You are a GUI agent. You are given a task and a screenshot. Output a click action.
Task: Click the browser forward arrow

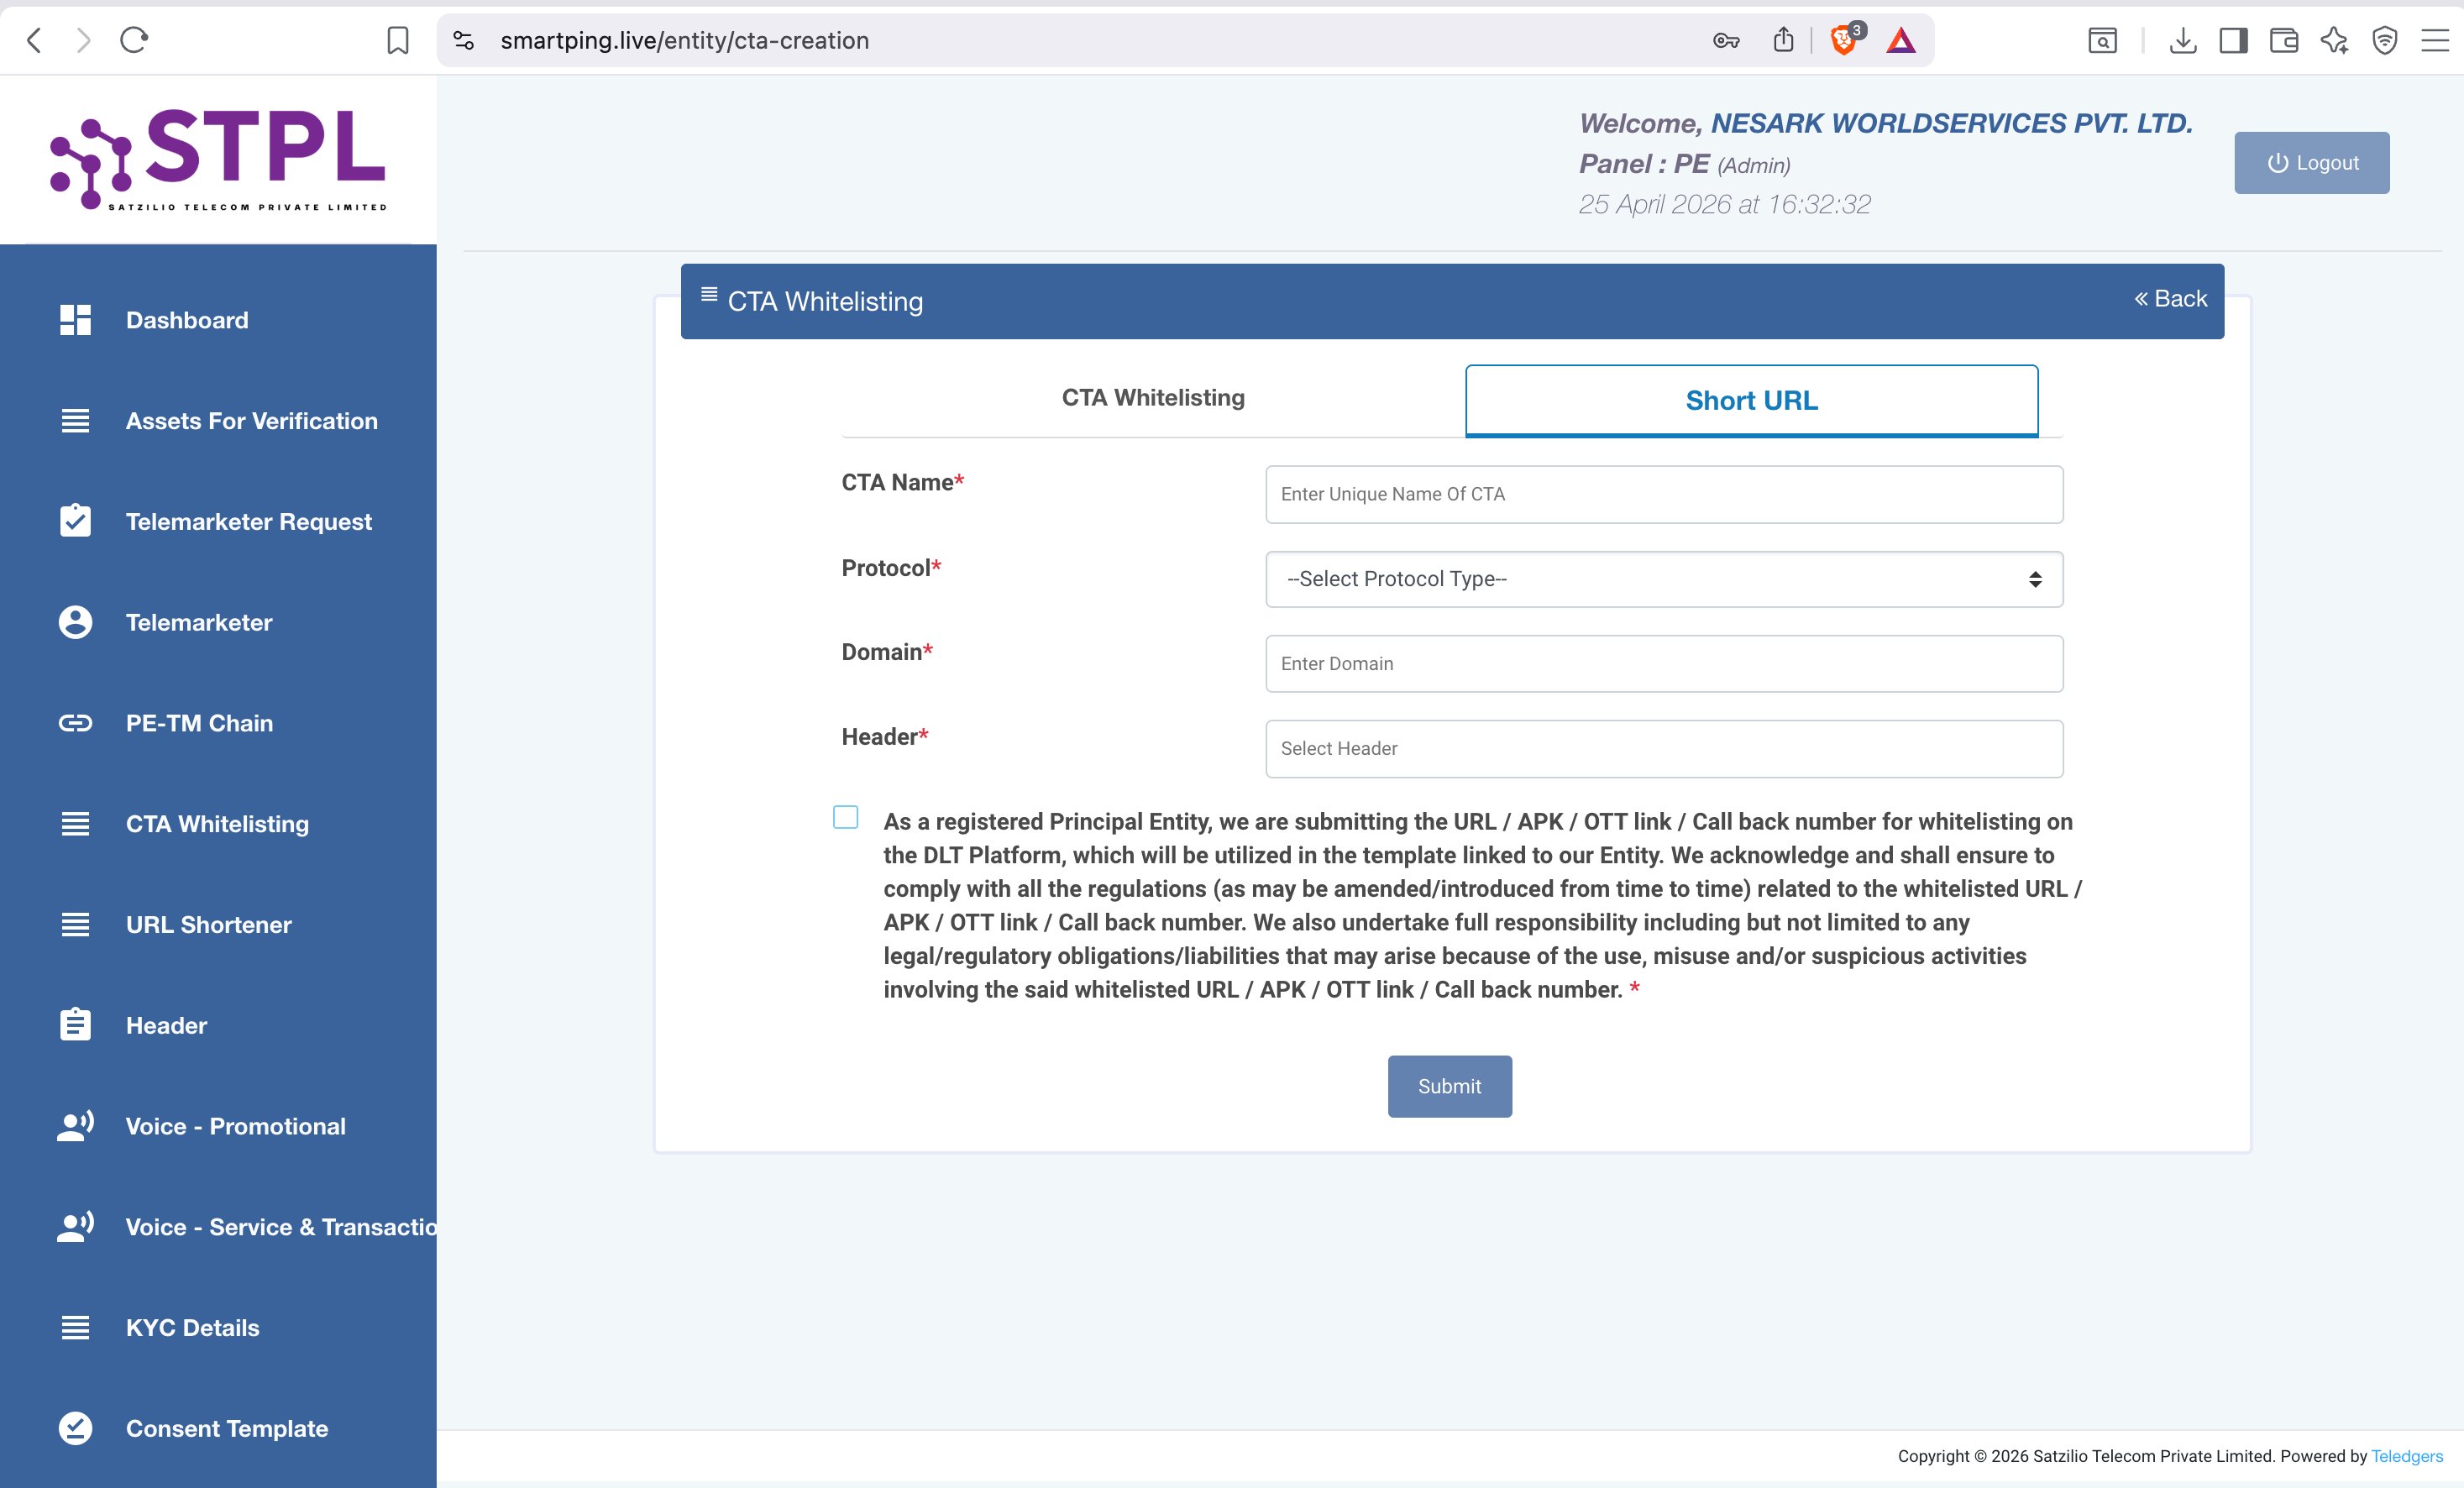tap(83, 40)
